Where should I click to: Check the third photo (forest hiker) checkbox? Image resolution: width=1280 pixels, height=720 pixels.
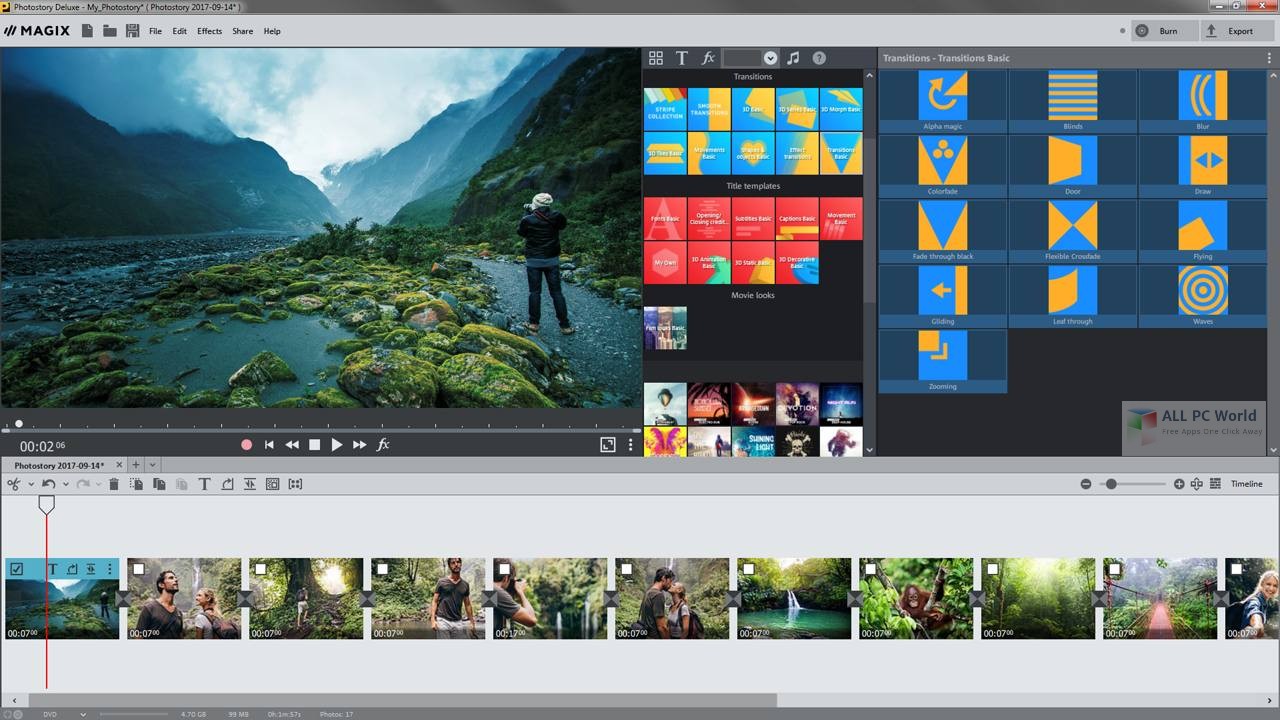click(x=261, y=568)
